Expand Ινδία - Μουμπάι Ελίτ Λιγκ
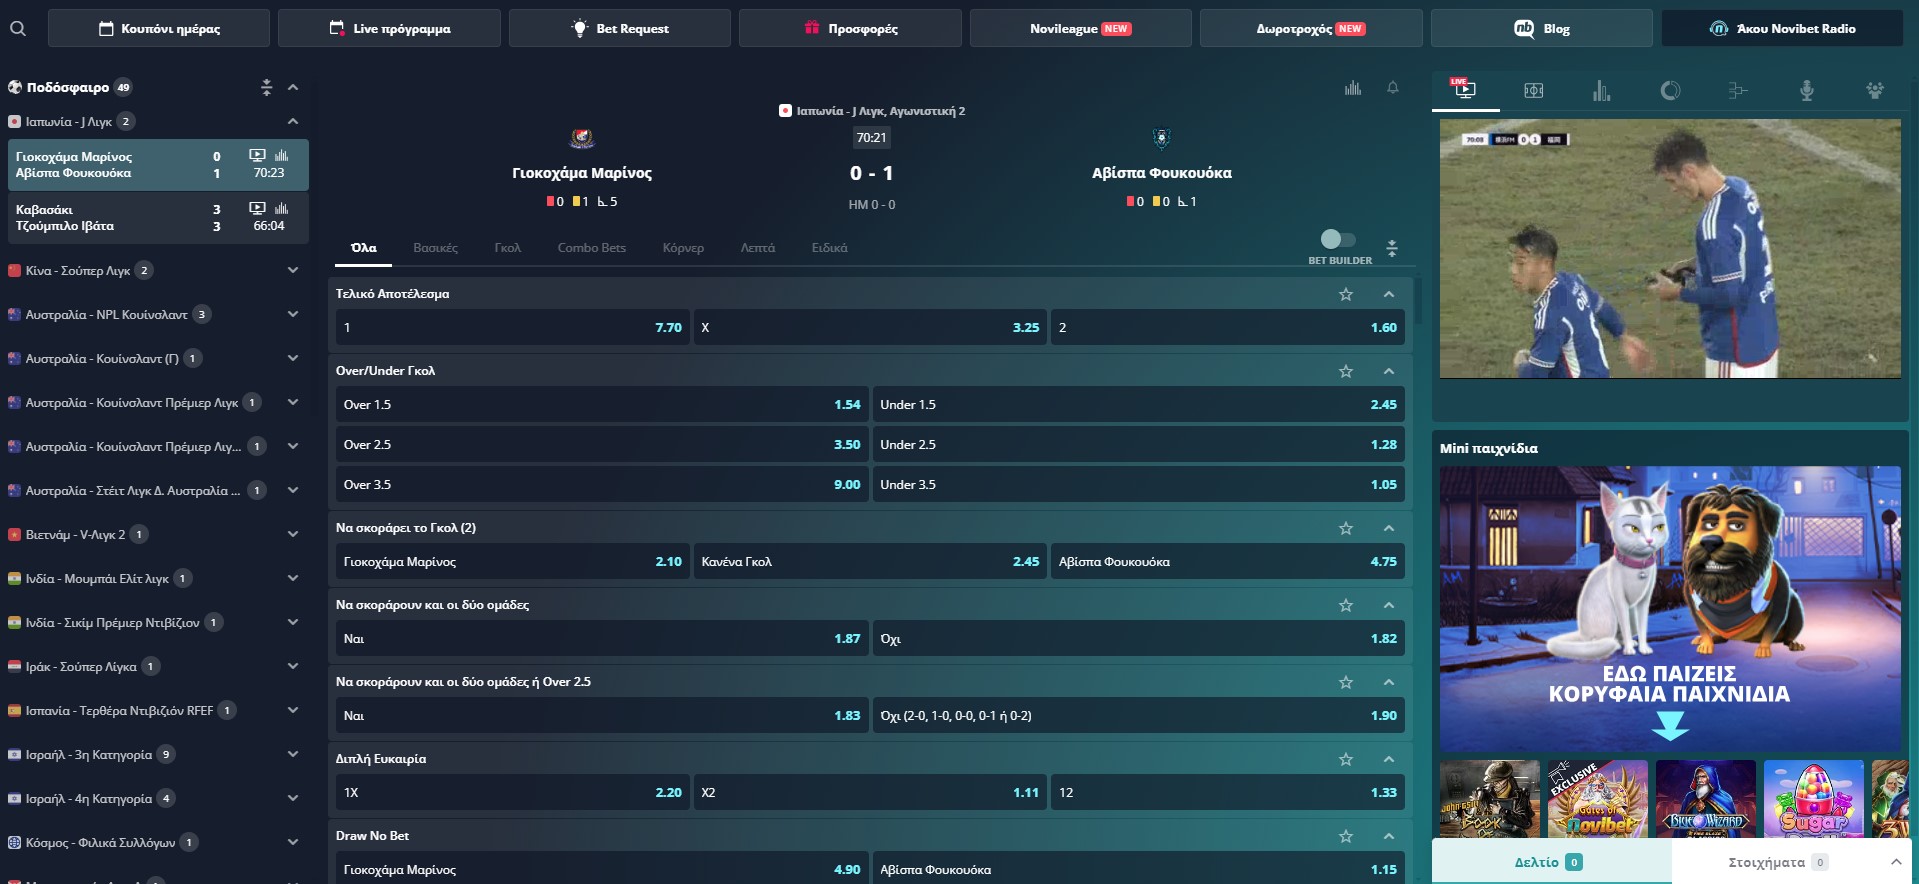Image resolution: width=1919 pixels, height=884 pixels. [293, 578]
